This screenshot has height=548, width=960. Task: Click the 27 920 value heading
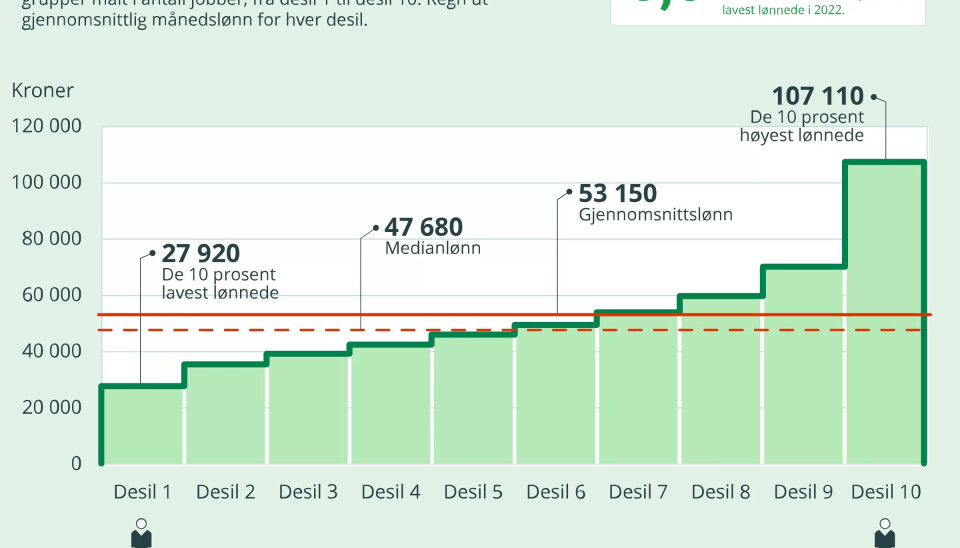[x=201, y=254]
